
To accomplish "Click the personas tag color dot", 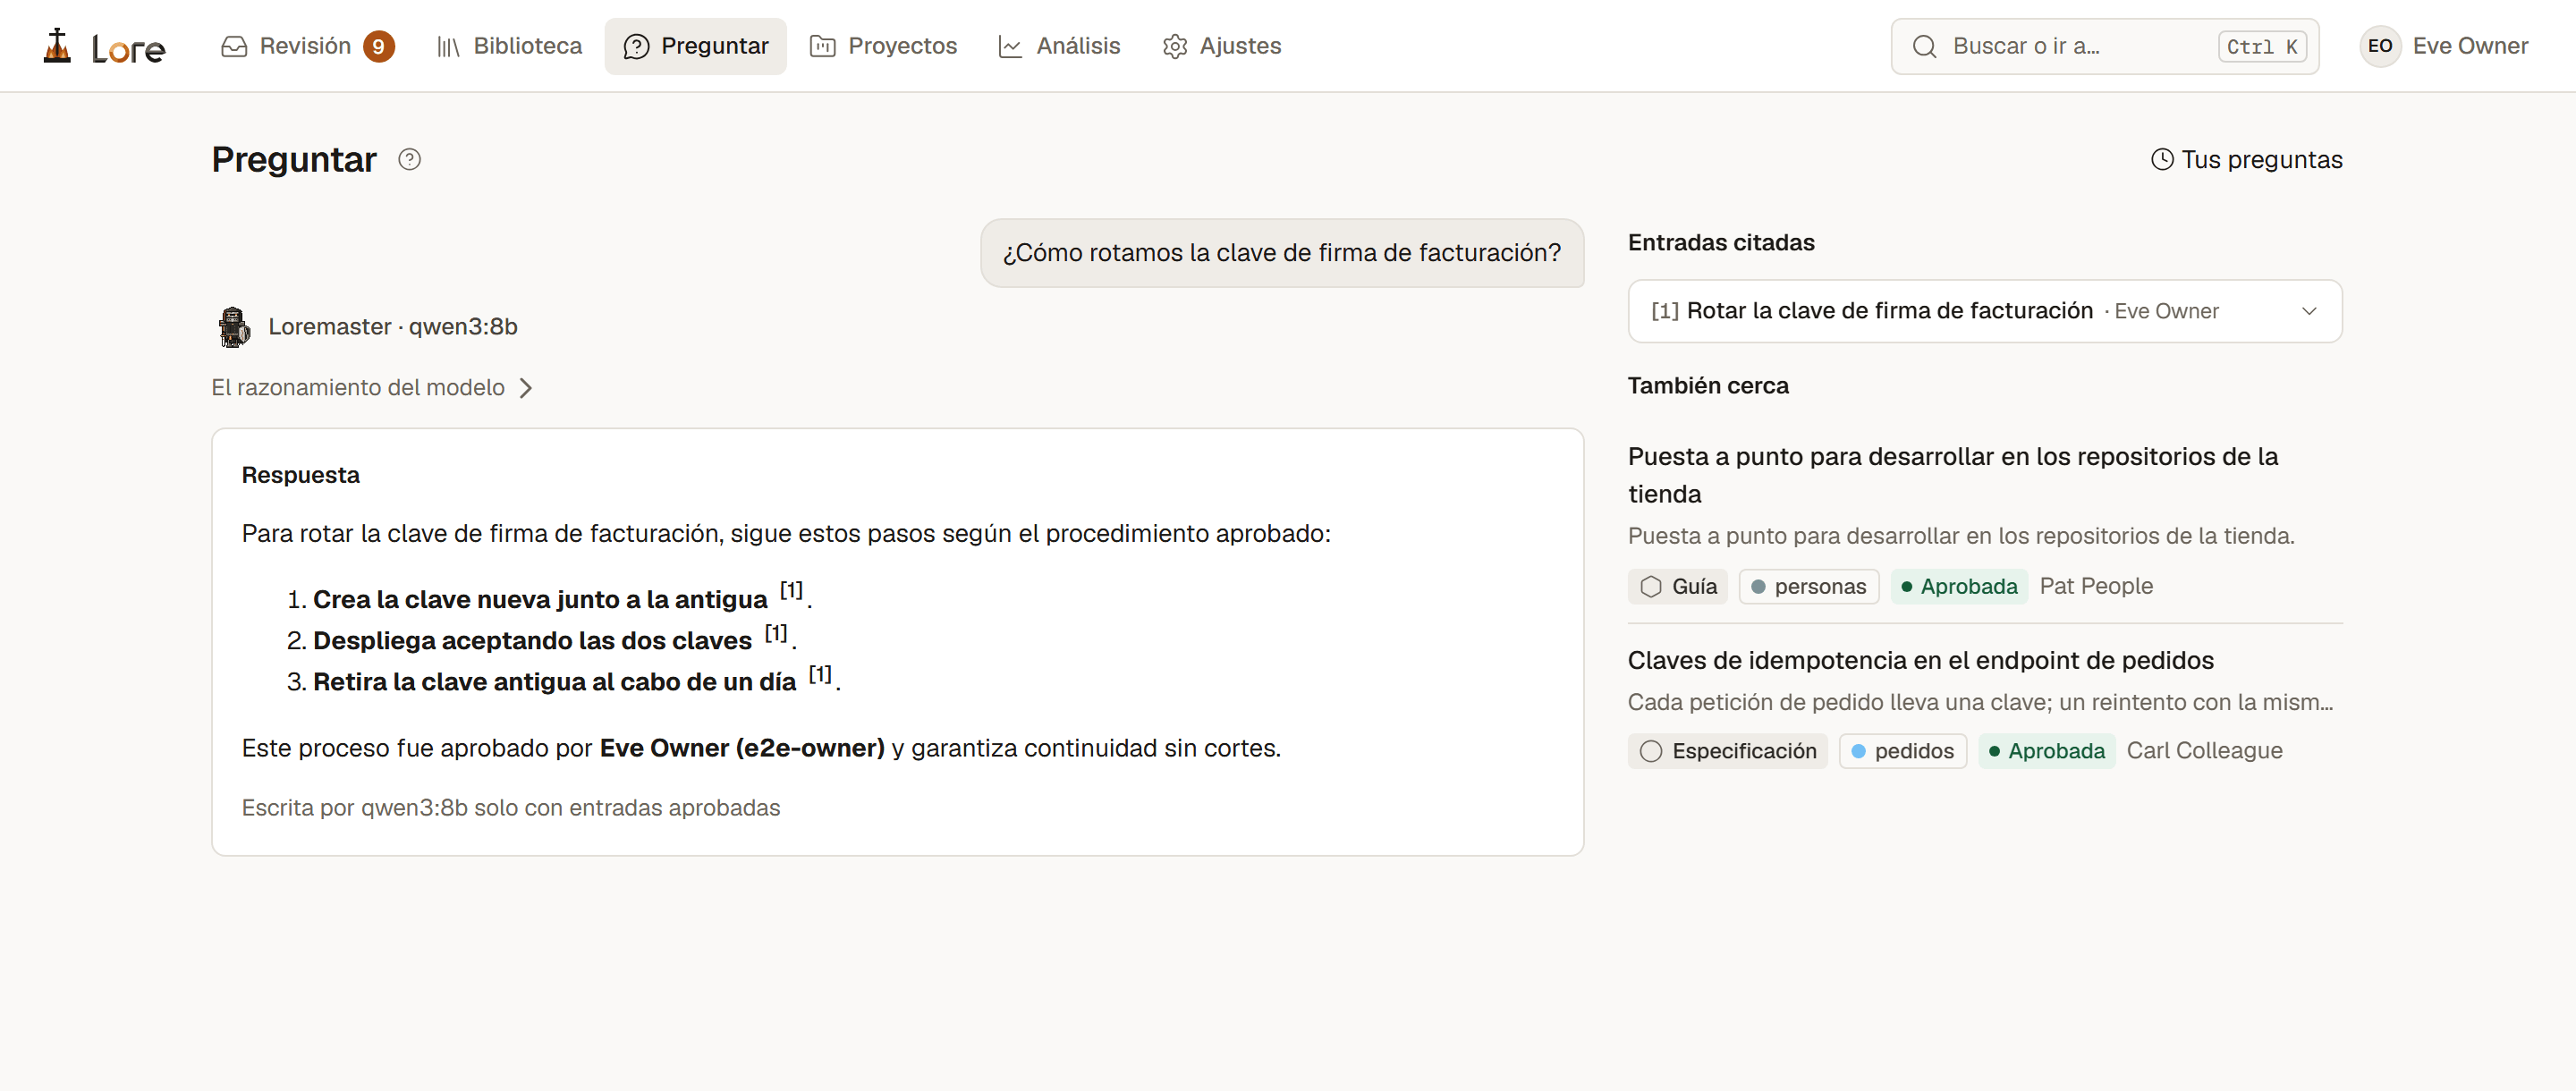I will tap(1758, 587).
